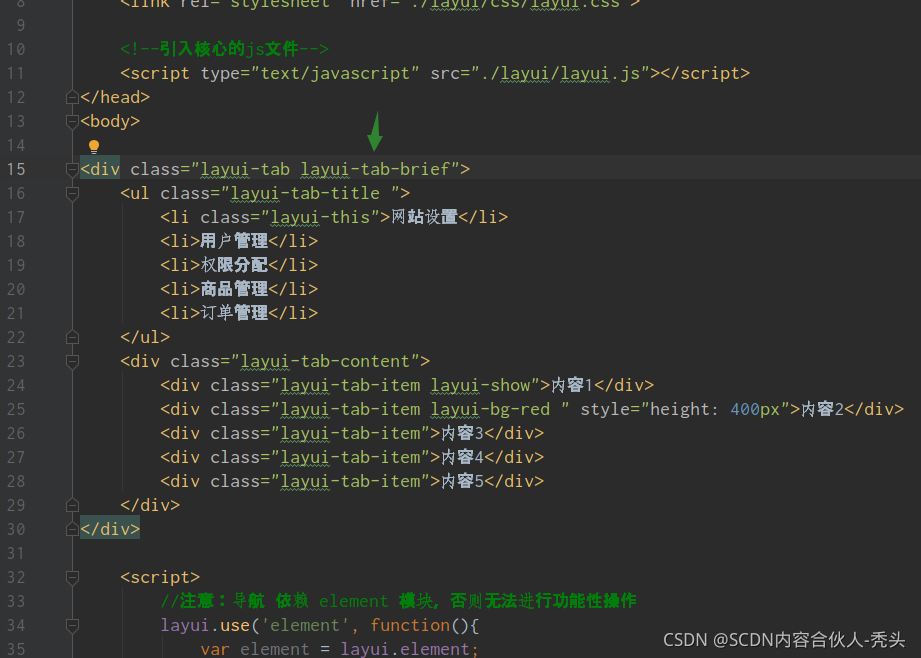Click the text/javascript type value
Viewport: 921px width, 658px height.
335,73
